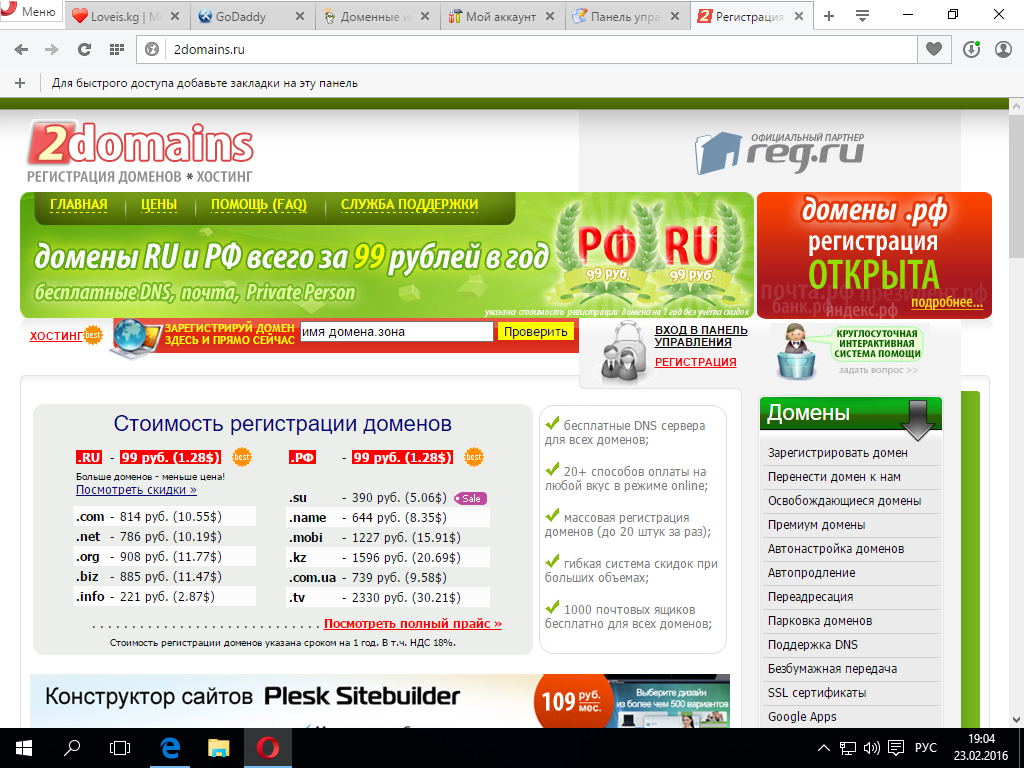The image size is (1024, 768).
Task: Click the support operator help icon
Action: (x=797, y=351)
